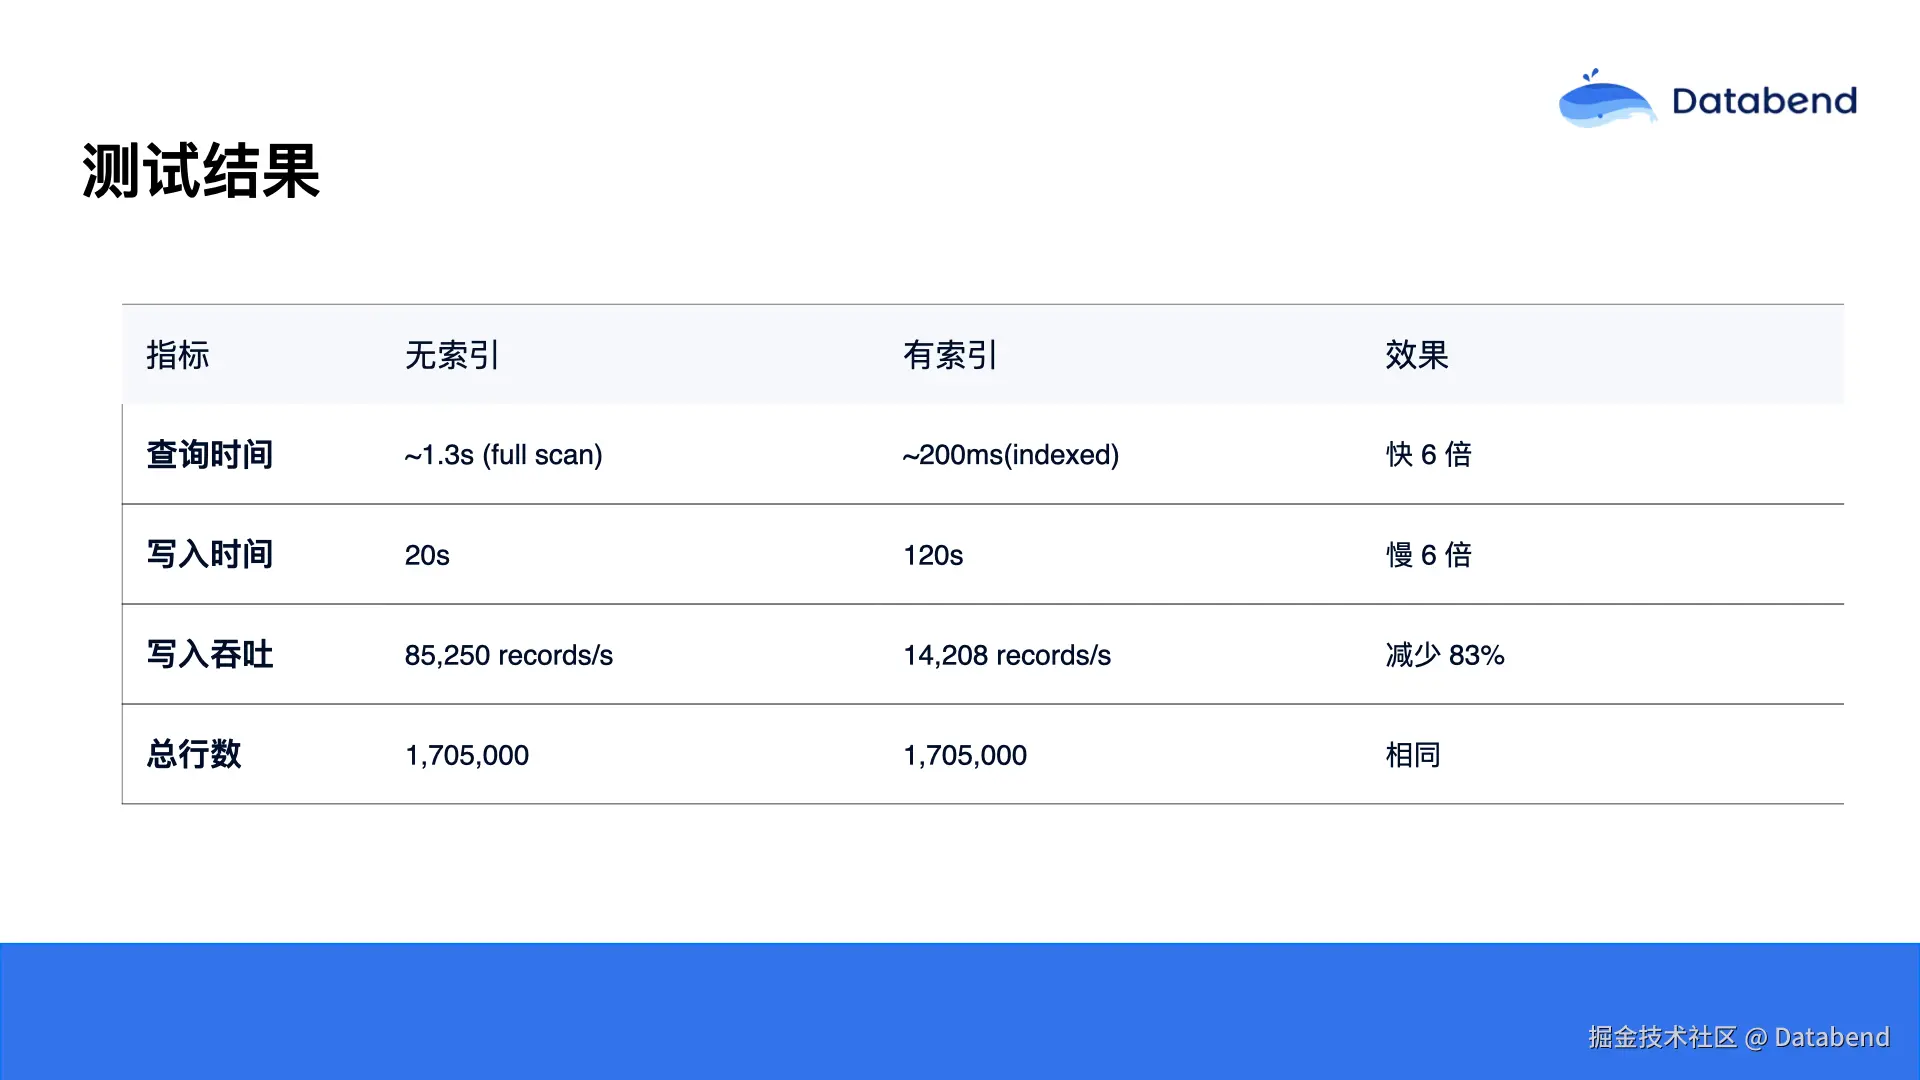Click the 指标 column header

178,355
